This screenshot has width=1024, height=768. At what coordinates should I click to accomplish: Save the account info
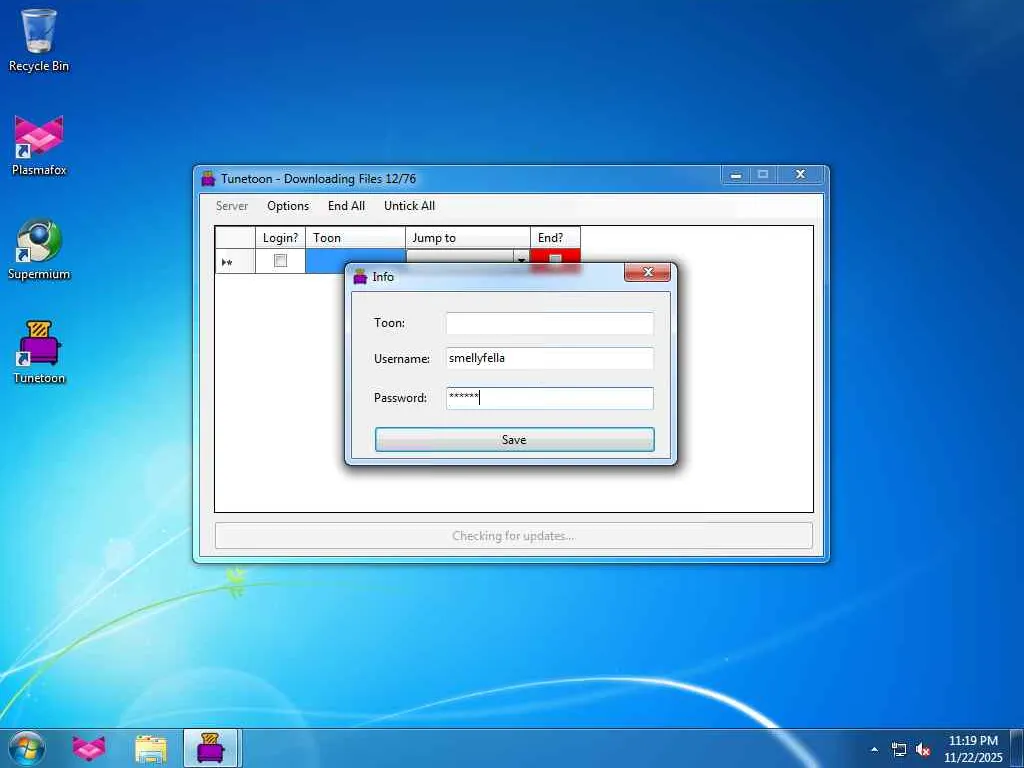click(514, 440)
